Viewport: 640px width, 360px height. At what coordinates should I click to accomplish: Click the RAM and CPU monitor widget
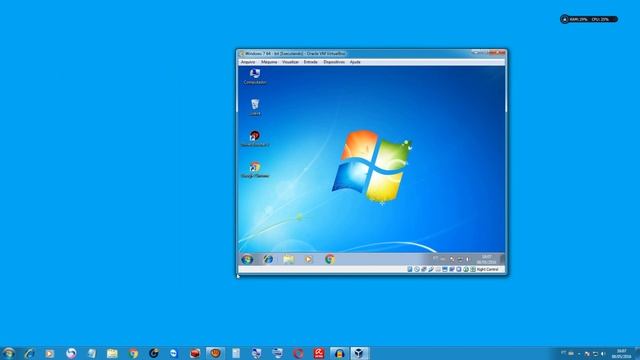click(x=589, y=19)
